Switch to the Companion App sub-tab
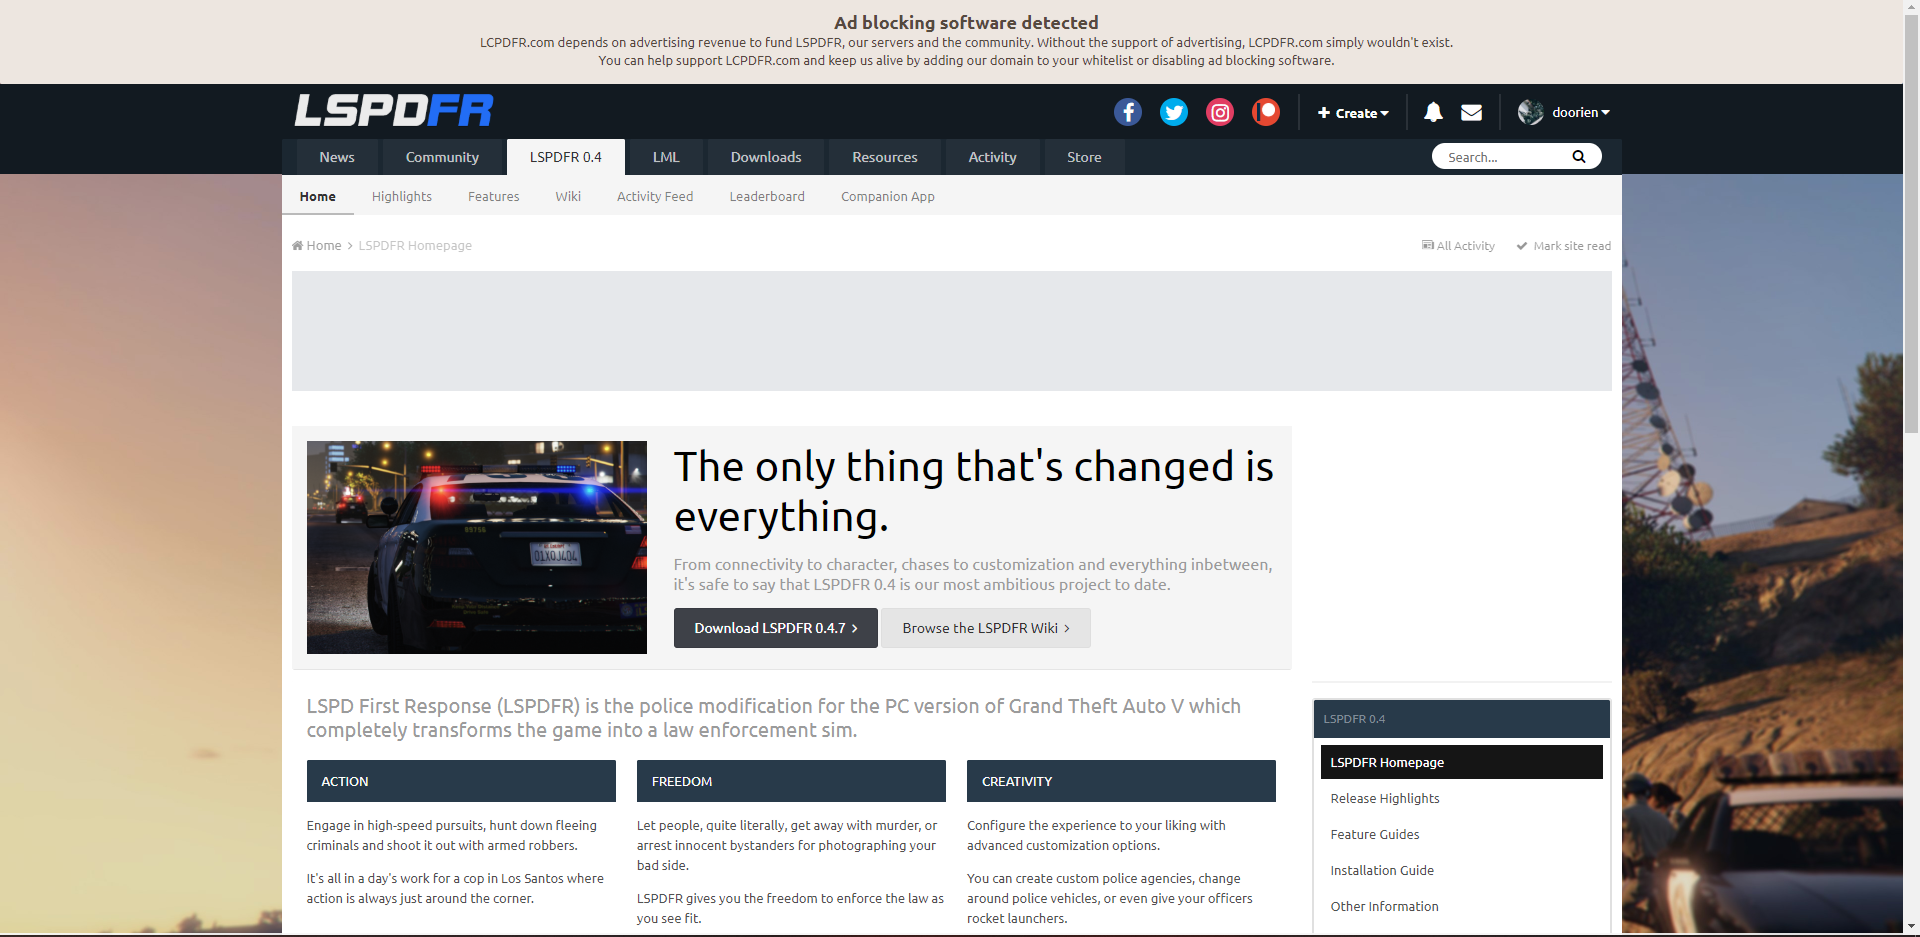The width and height of the screenshot is (1920, 937). (x=888, y=196)
